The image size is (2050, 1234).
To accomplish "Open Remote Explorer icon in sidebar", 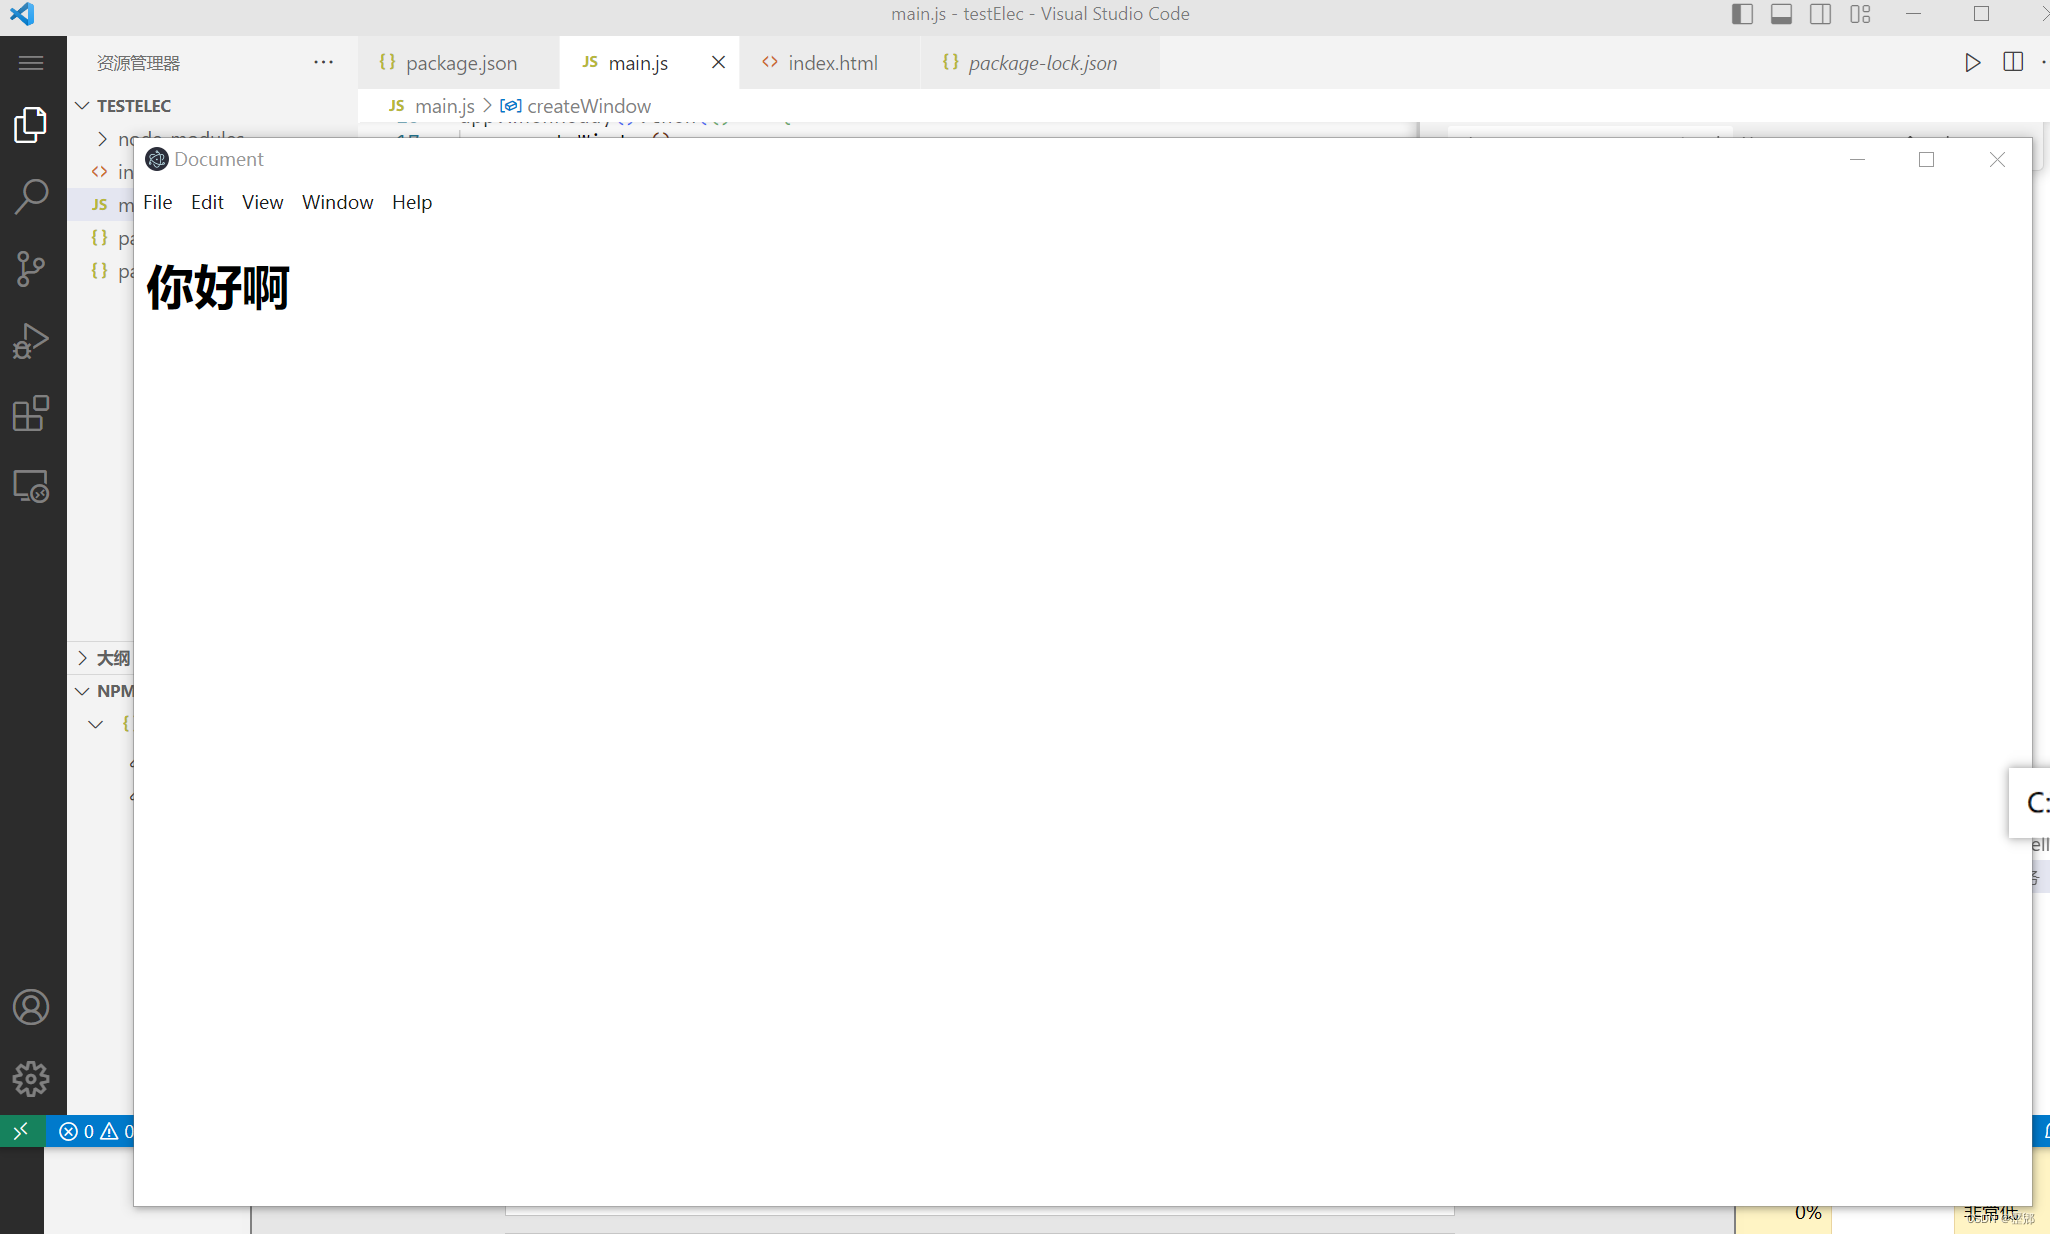I will [31, 486].
